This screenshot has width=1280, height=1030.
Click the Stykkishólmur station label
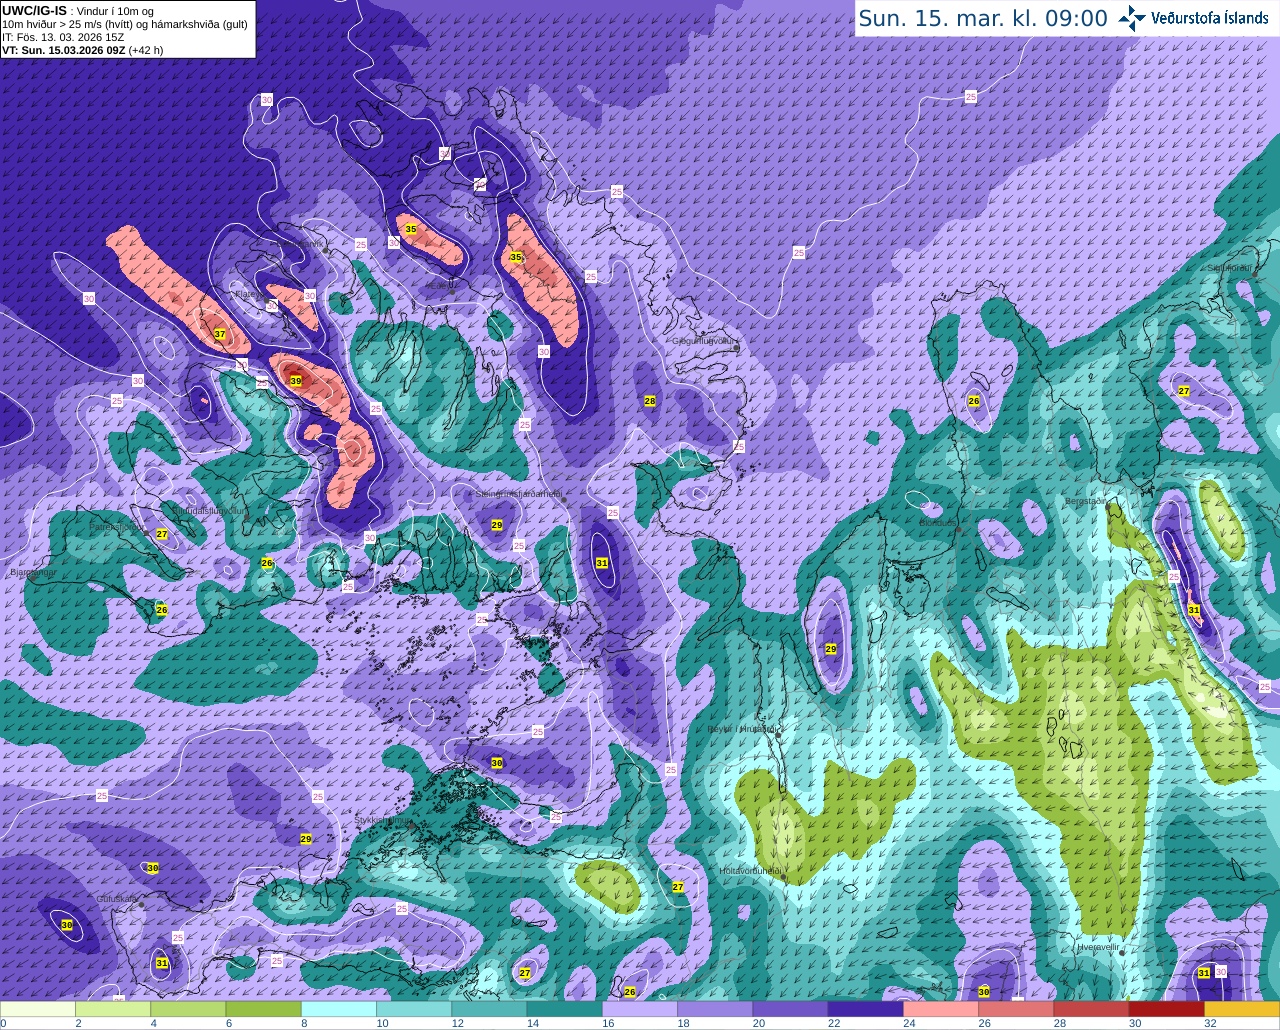[x=382, y=819]
